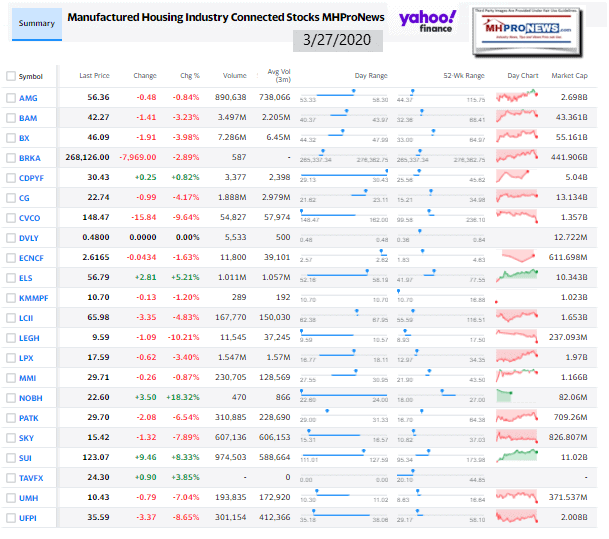Viewport: 609px width, 539px height.
Task: Open the Summary tab
Action: tap(34, 24)
